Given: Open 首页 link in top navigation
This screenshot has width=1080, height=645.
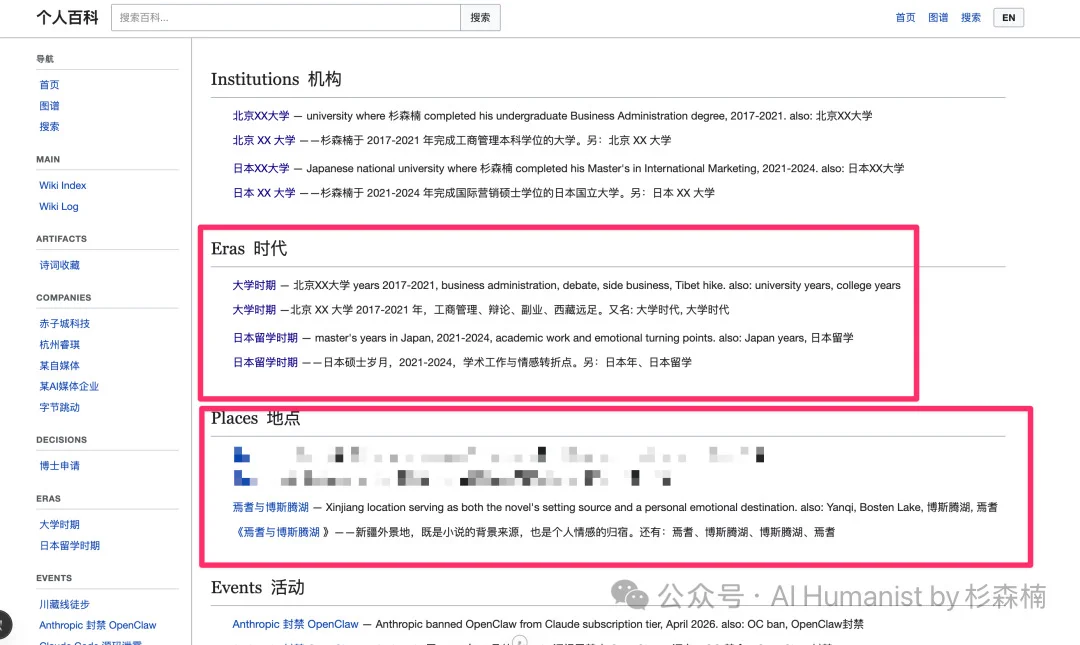Looking at the screenshot, I should [x=905, y=17].
